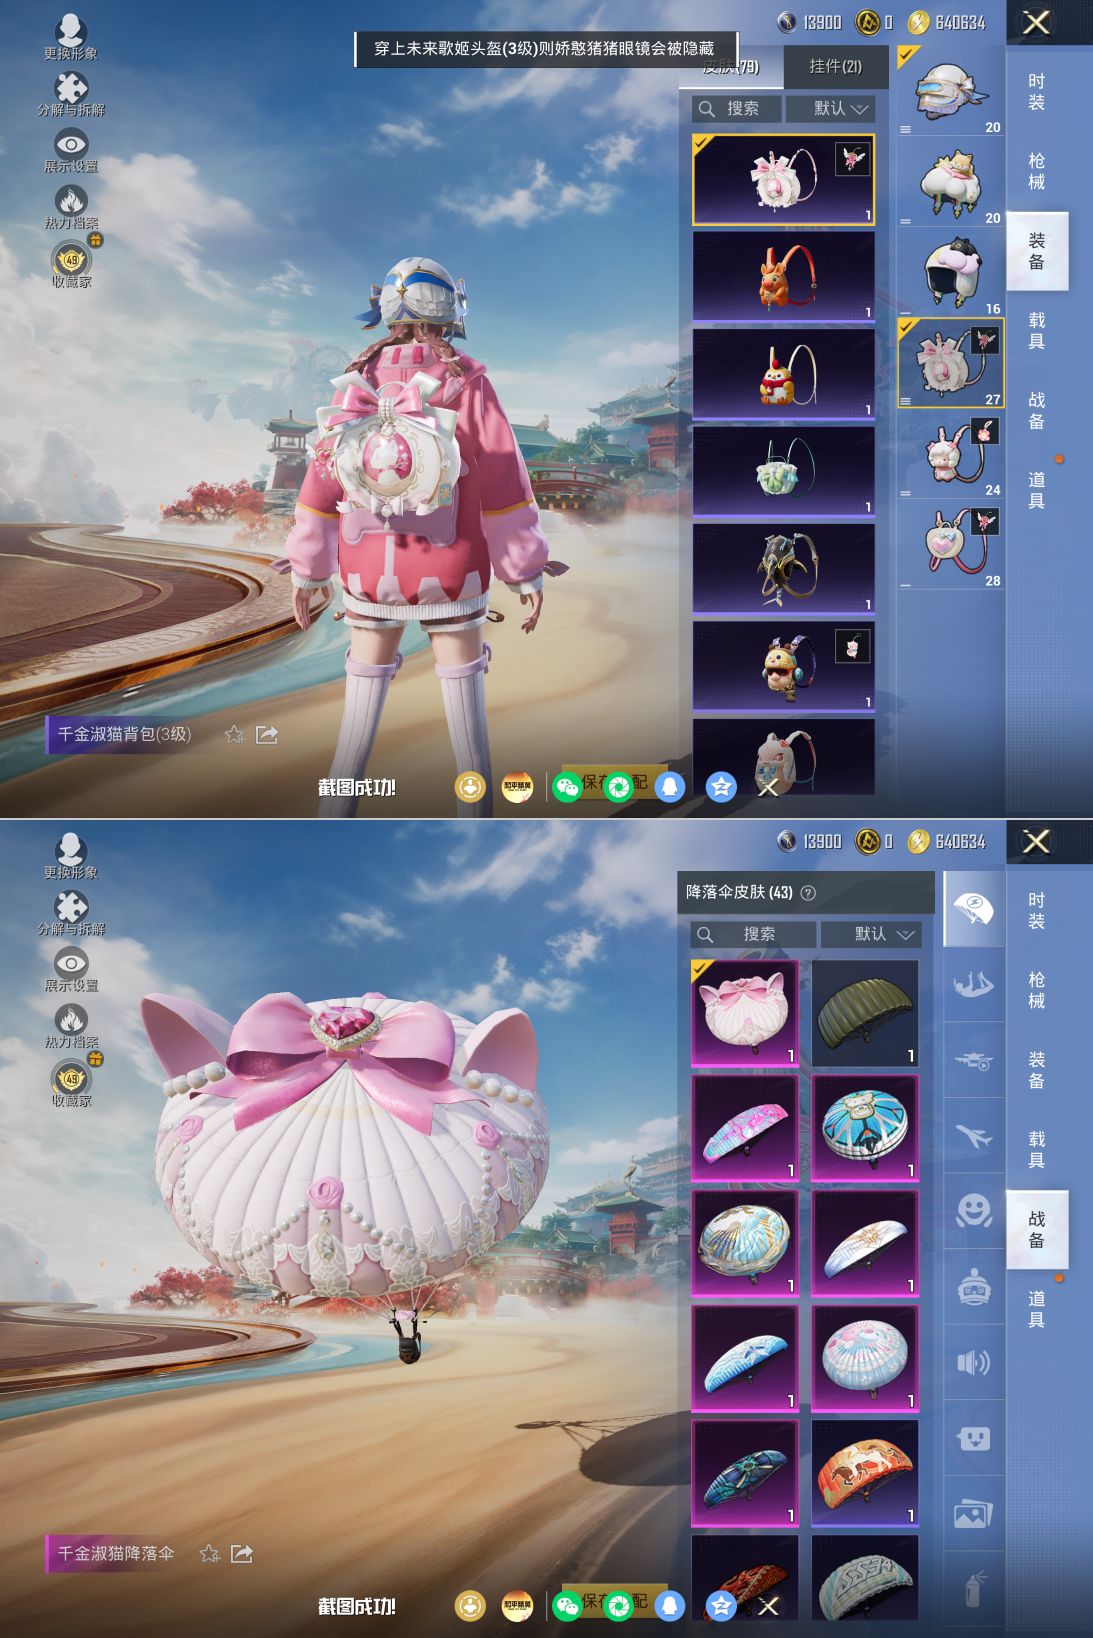Expand the 默认 sort dropdown in backpack skins

tap(830, 108)
